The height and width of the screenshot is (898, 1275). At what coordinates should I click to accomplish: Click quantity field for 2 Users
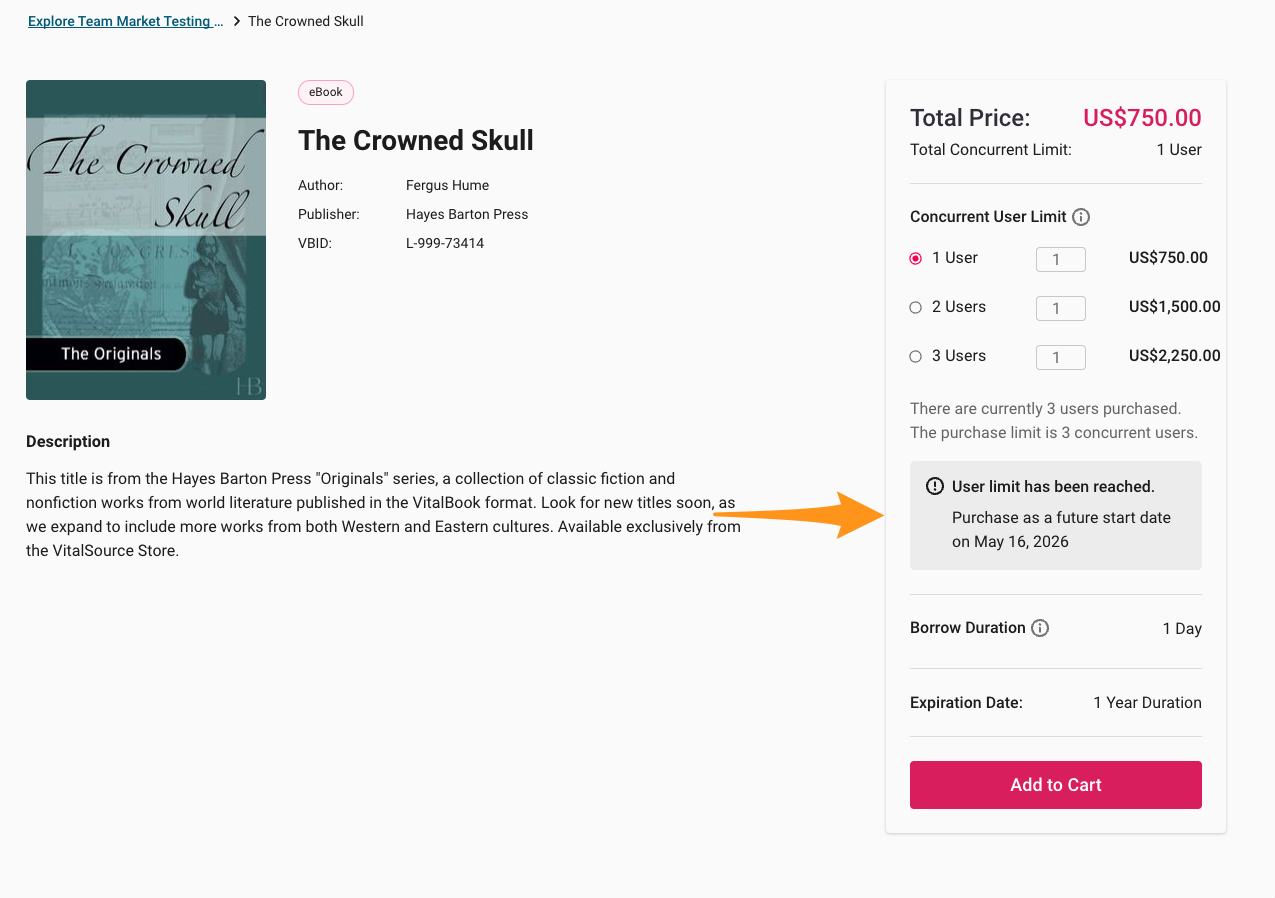coord(1060,309)
